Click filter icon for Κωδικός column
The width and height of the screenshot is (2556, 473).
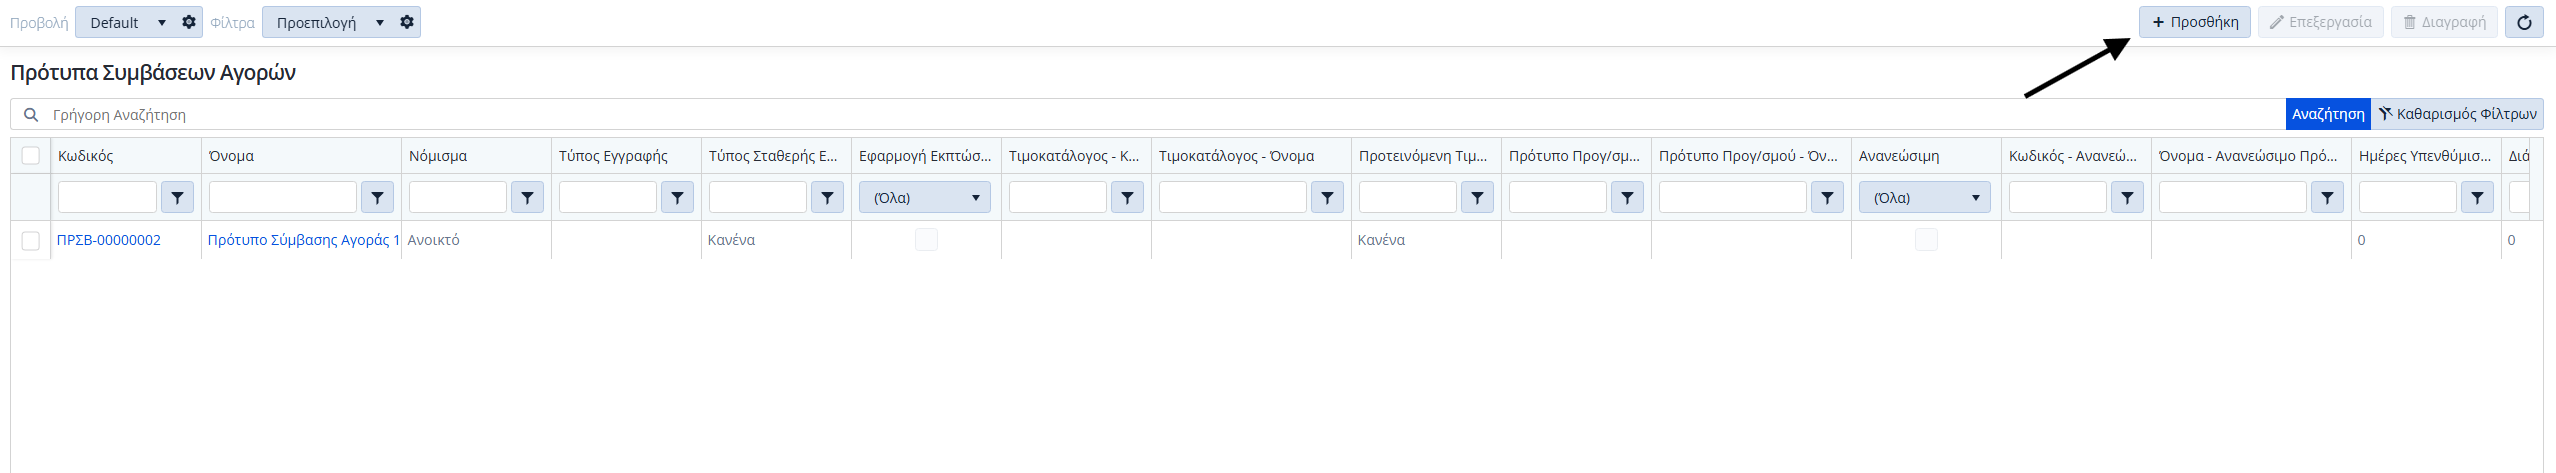(177, 198)
